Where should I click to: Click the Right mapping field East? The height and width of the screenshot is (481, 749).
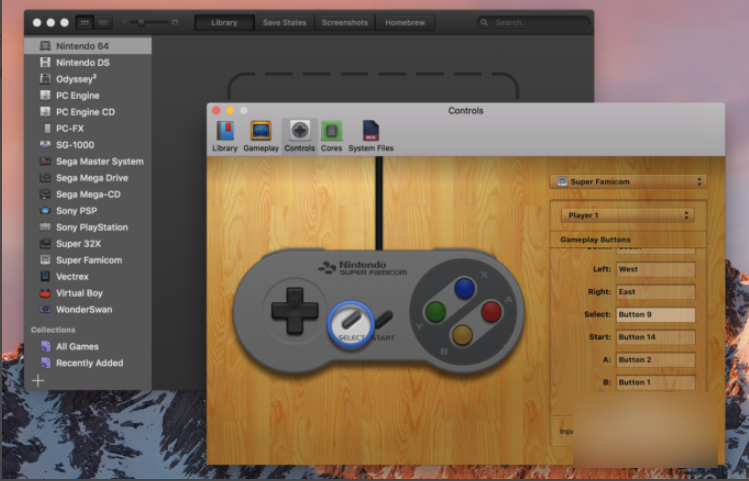point(655,292)
